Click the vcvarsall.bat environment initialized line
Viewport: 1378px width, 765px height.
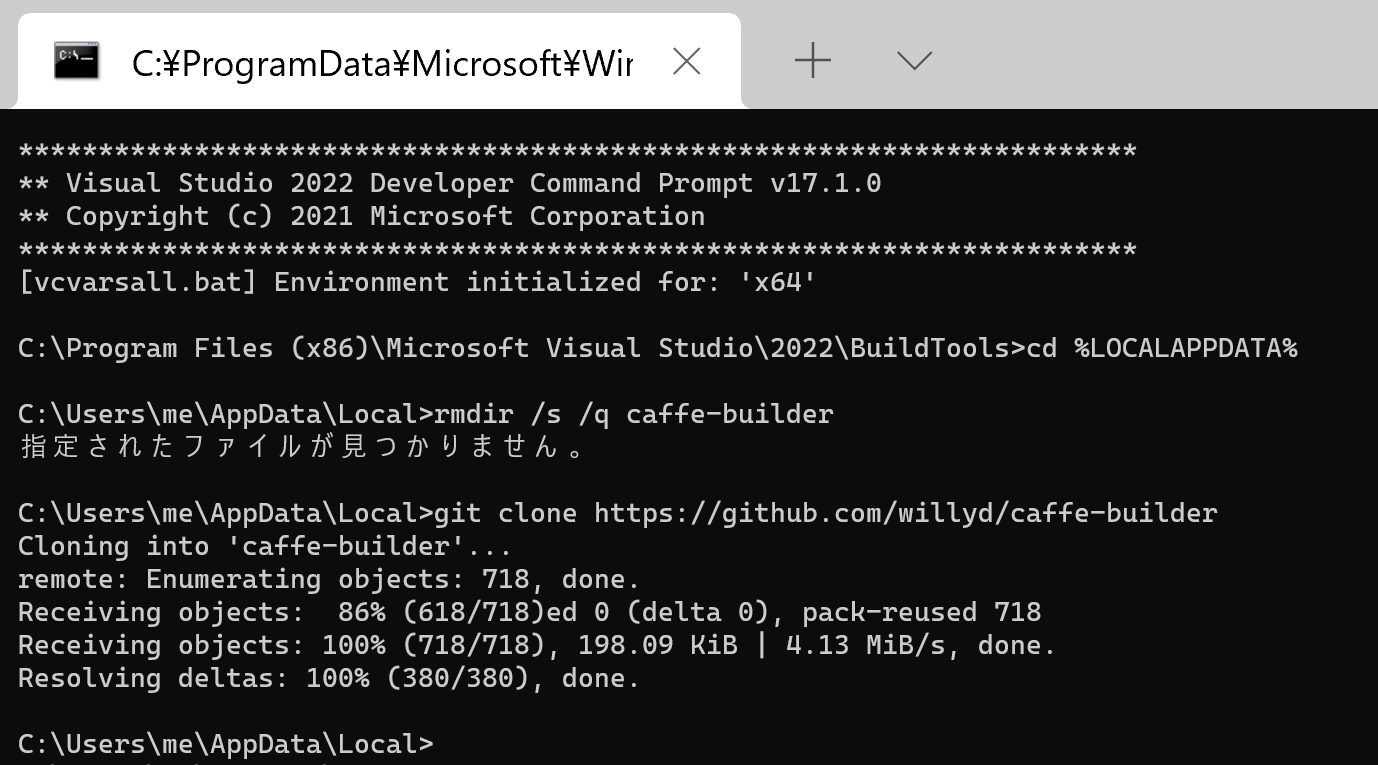(418, 282)
